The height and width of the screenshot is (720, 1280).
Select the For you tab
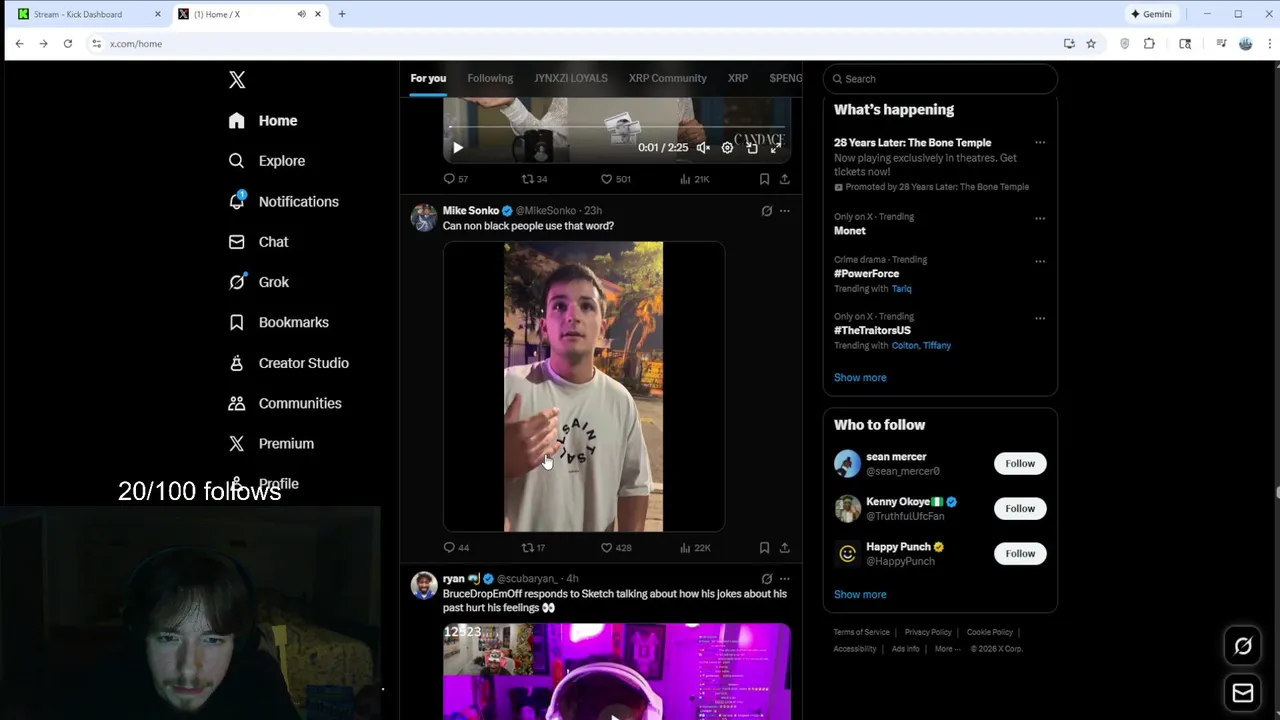coord(428,78)
